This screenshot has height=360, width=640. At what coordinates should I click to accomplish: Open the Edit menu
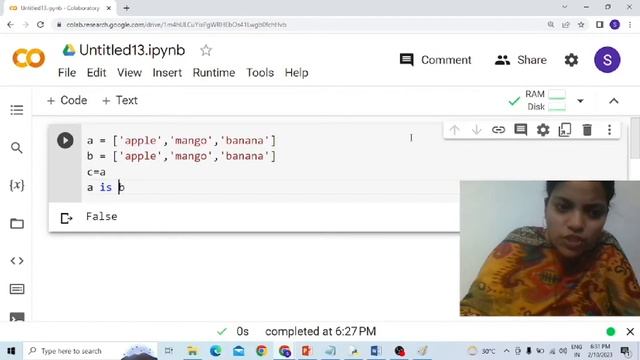(x=96, y=73)
